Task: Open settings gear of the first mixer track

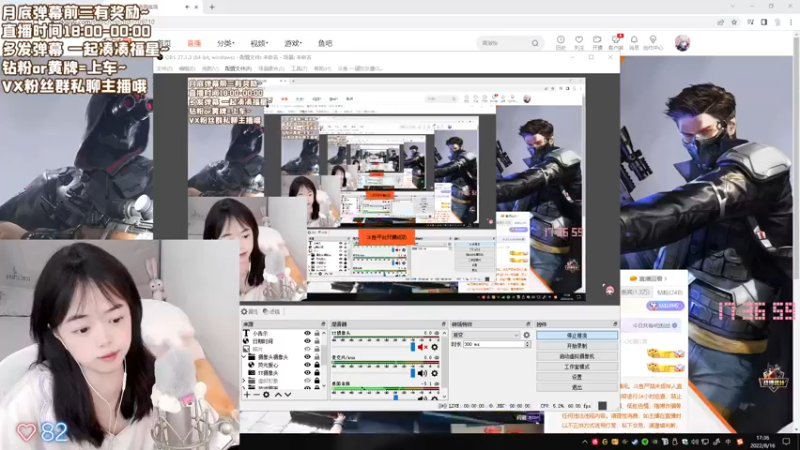Action: pos(434,347)
